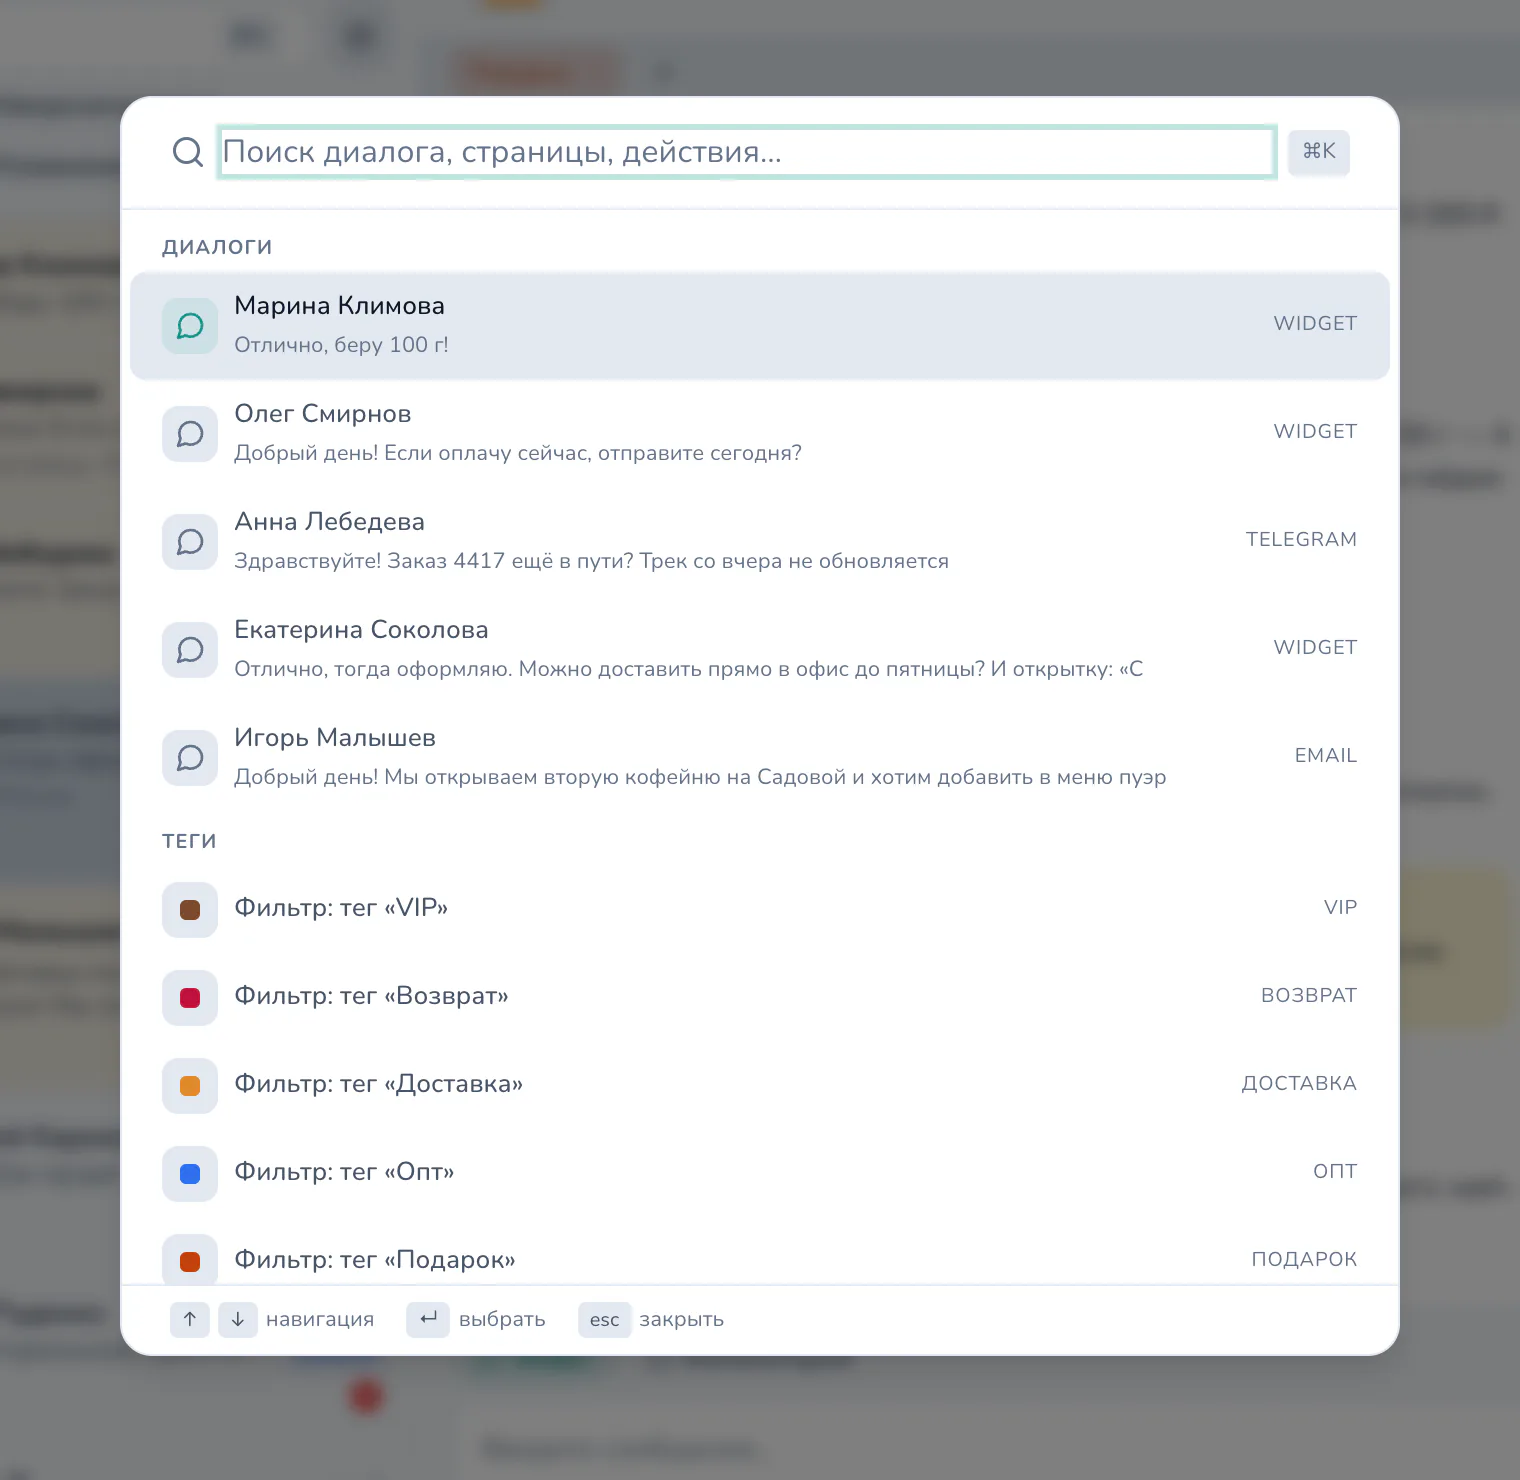Click the ДОСТАВКА label on the right

click(x=1299, y=1083)
